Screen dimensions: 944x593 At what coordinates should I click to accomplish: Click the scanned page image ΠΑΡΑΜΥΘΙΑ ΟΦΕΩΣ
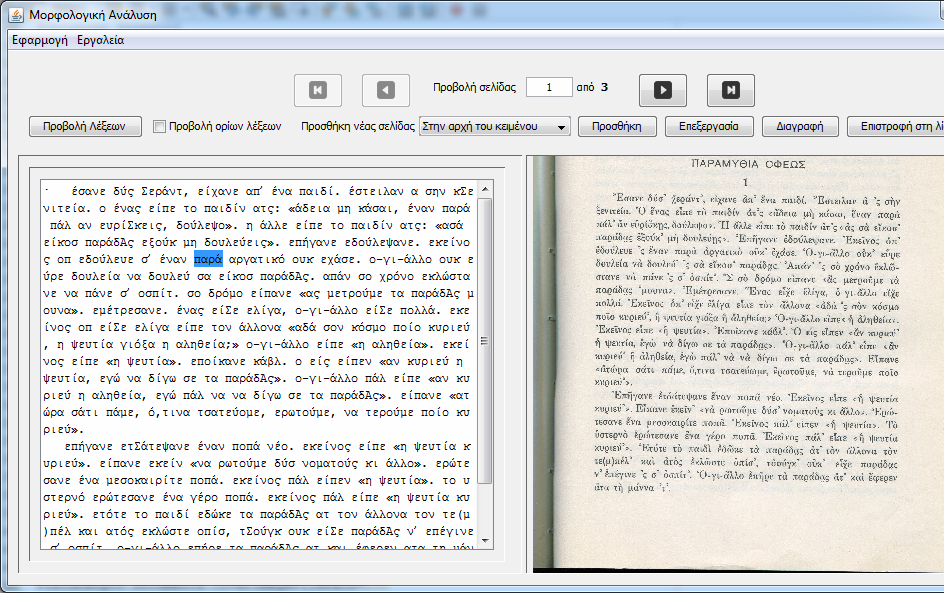pos(738,364)
